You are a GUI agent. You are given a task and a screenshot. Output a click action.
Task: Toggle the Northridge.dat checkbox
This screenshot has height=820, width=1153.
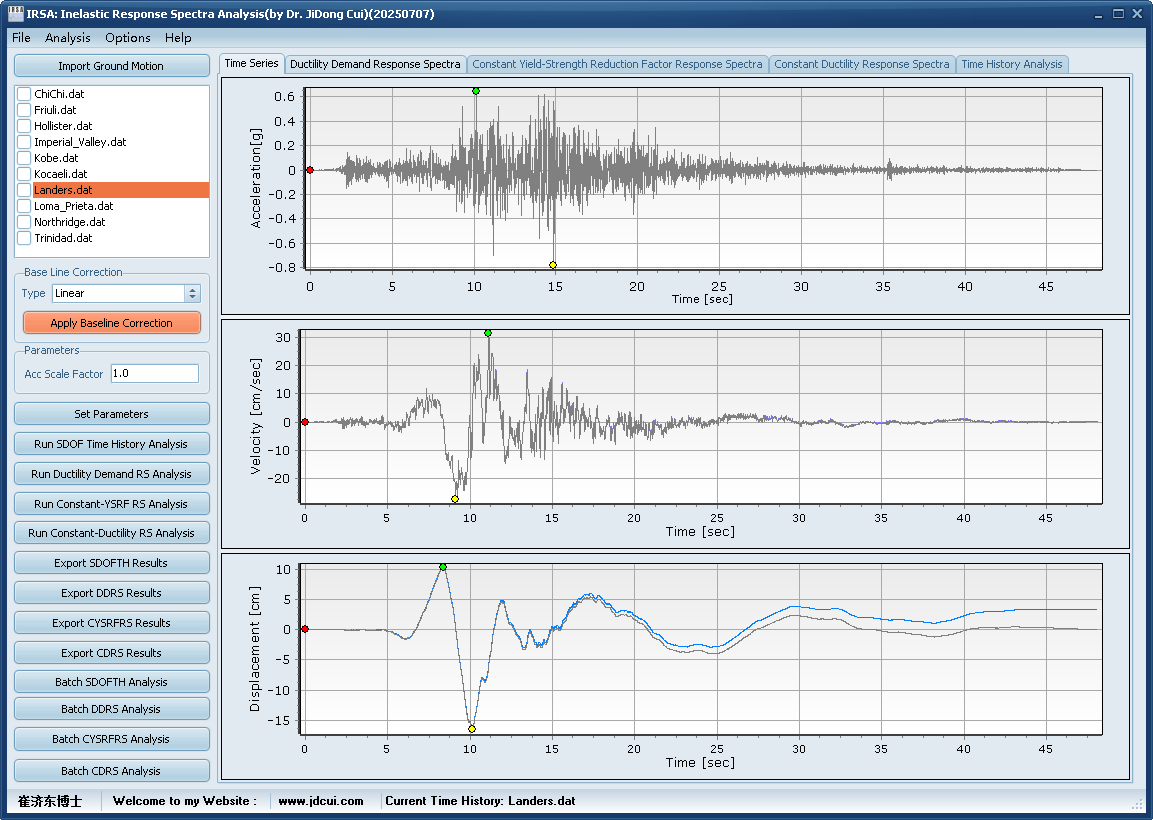click(x=25, y=222)
